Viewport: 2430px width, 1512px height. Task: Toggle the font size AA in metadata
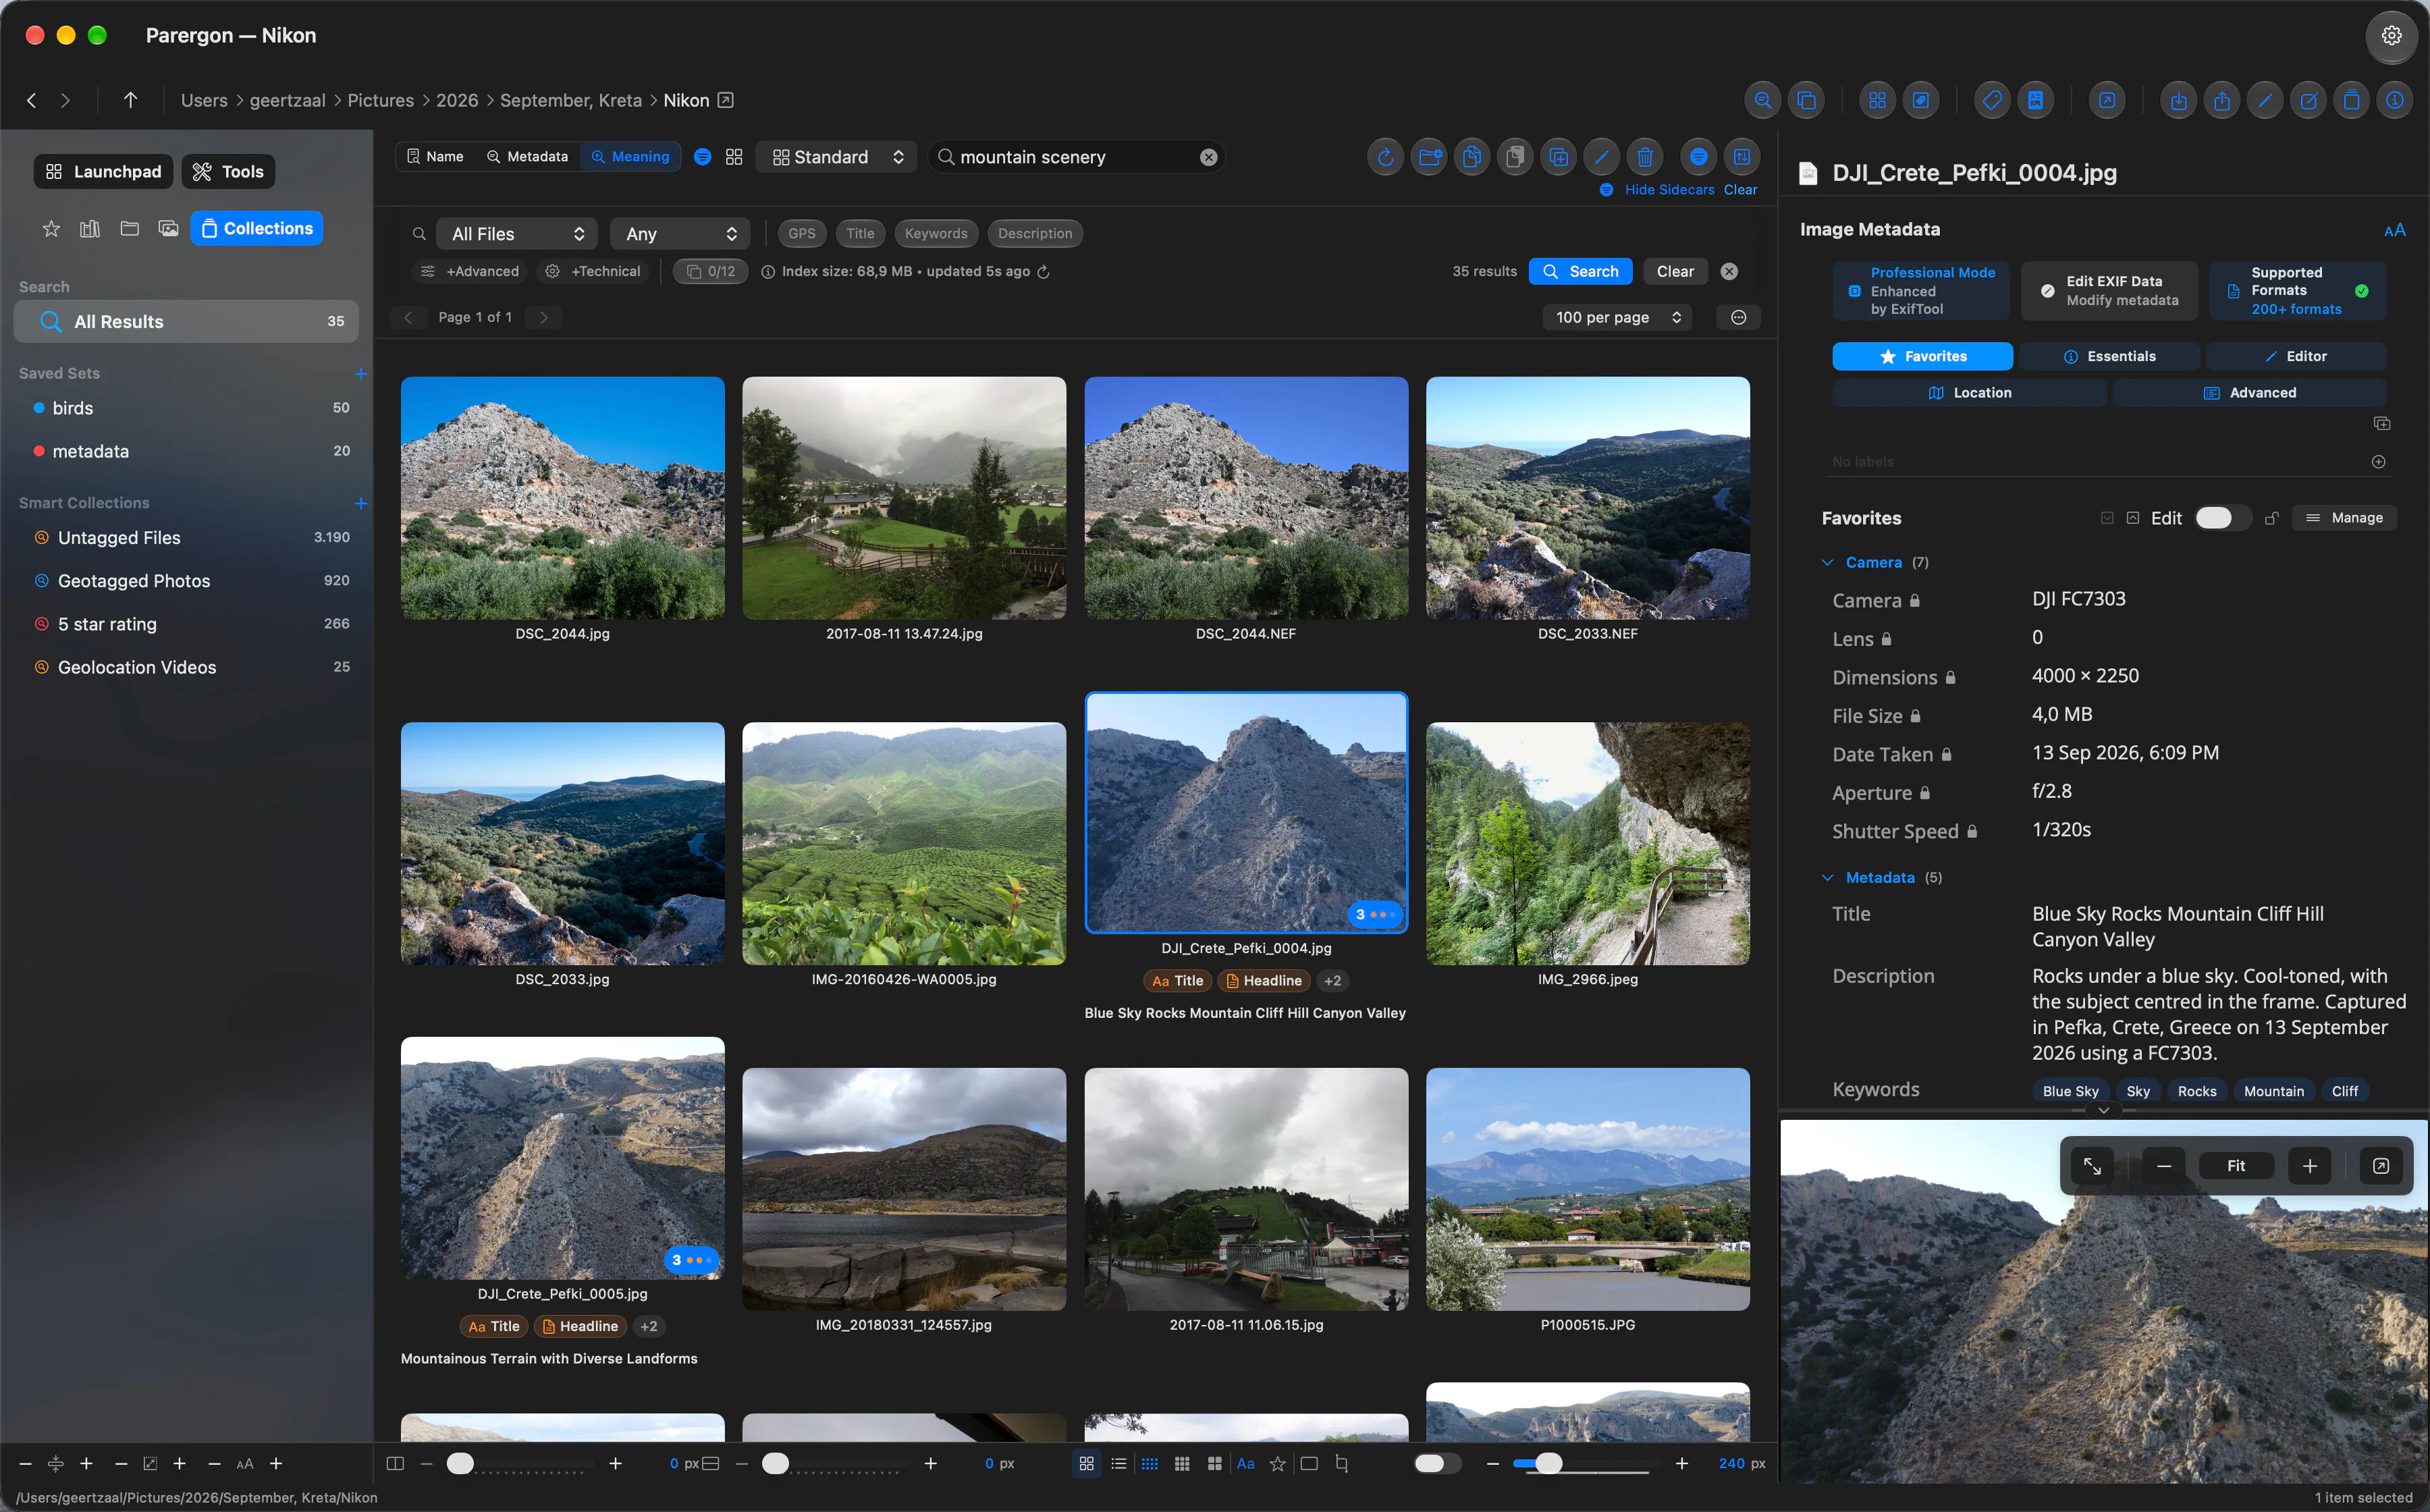2394,230
